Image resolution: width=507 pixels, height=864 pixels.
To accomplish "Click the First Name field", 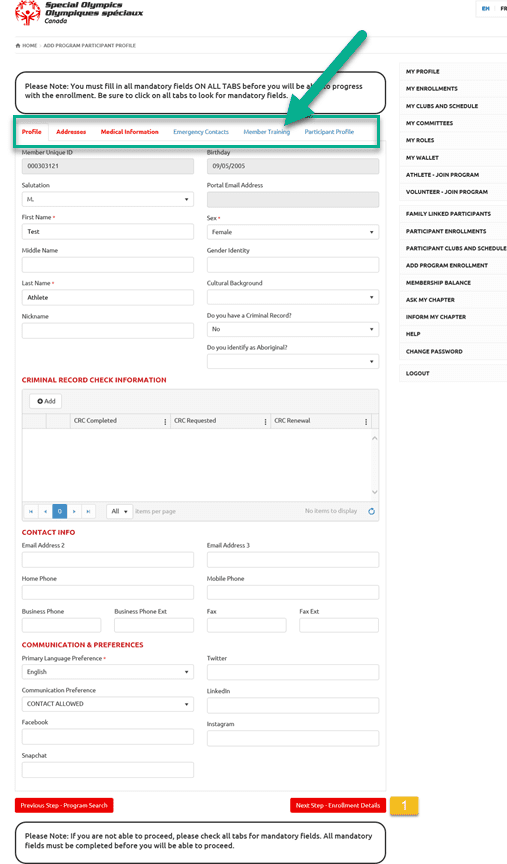I will 108,231.
